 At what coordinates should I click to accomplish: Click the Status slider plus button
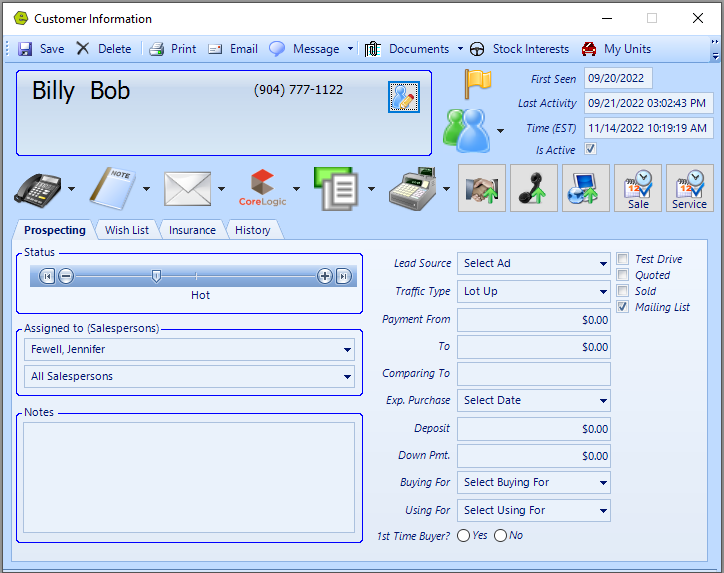coord(325,276)
